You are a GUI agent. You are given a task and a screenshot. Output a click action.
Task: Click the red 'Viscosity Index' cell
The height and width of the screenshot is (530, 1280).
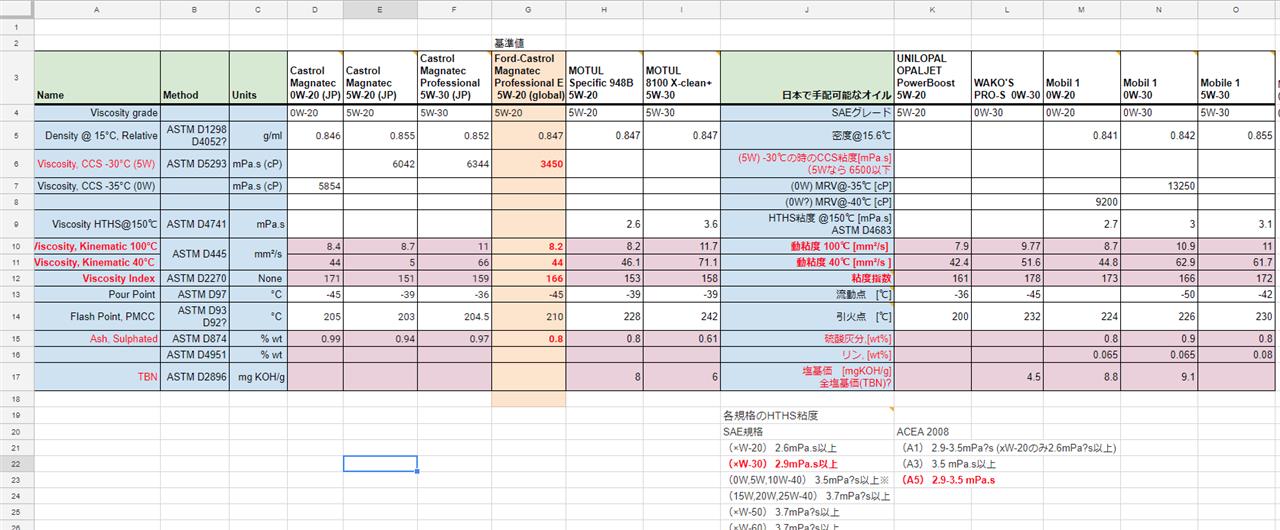97,278
